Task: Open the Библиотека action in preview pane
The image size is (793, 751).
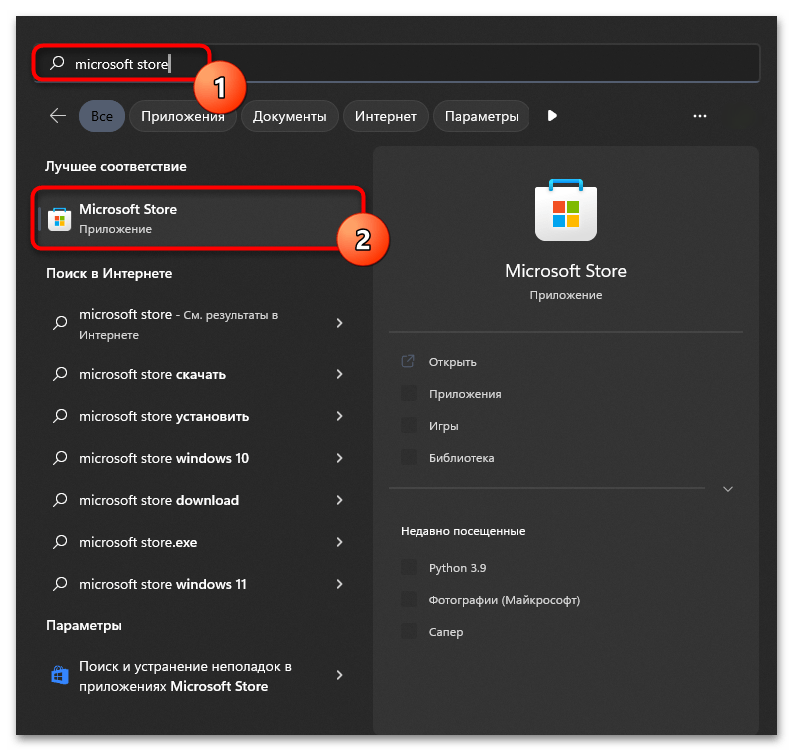Action: coord(461,458)
